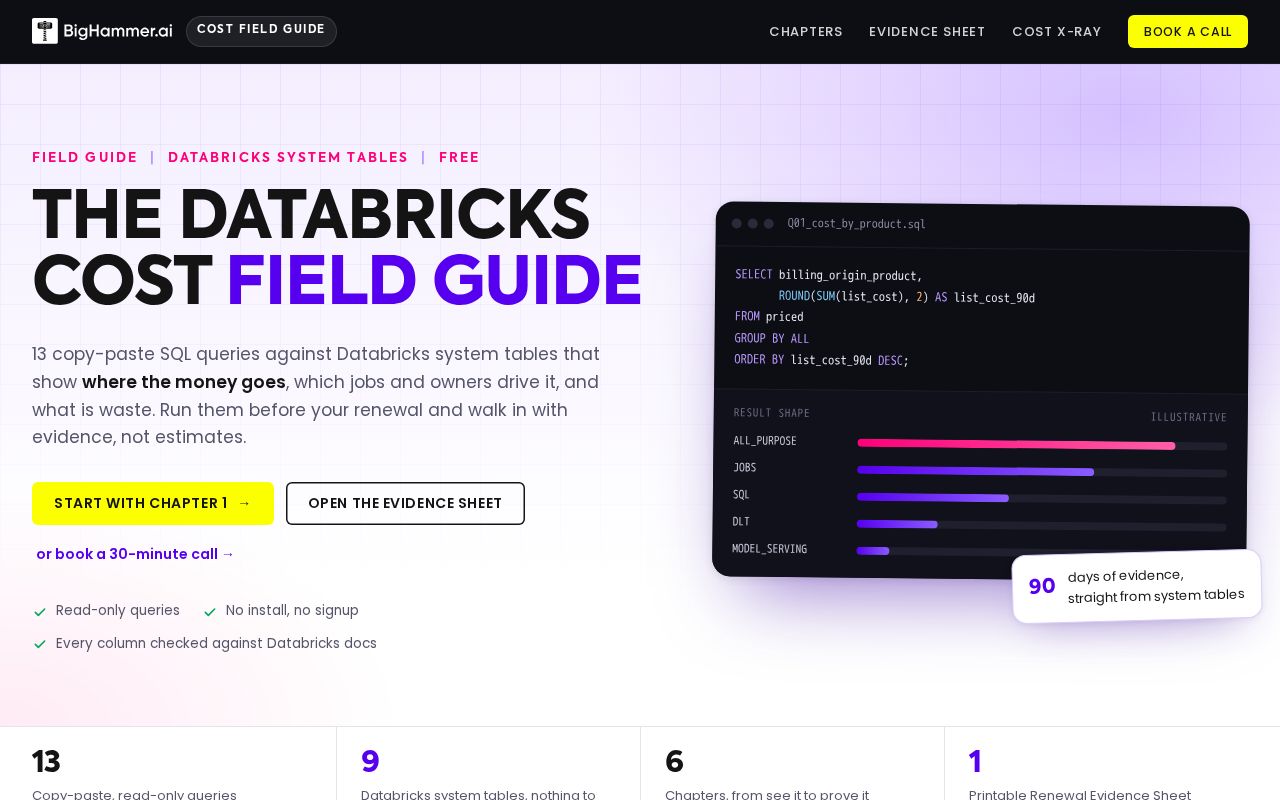Click the ALL_PURPOSE pink result bar
The image size is (1280, 800).
[x=1016, y=444]
